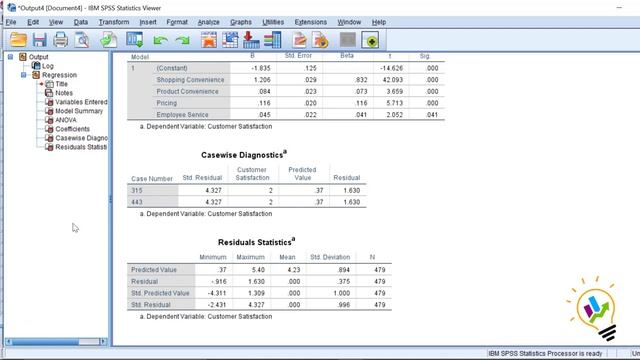The image size is (640, 360).
Task: Click the Create/Edit autoscript icon
Action: click(299, 40)
